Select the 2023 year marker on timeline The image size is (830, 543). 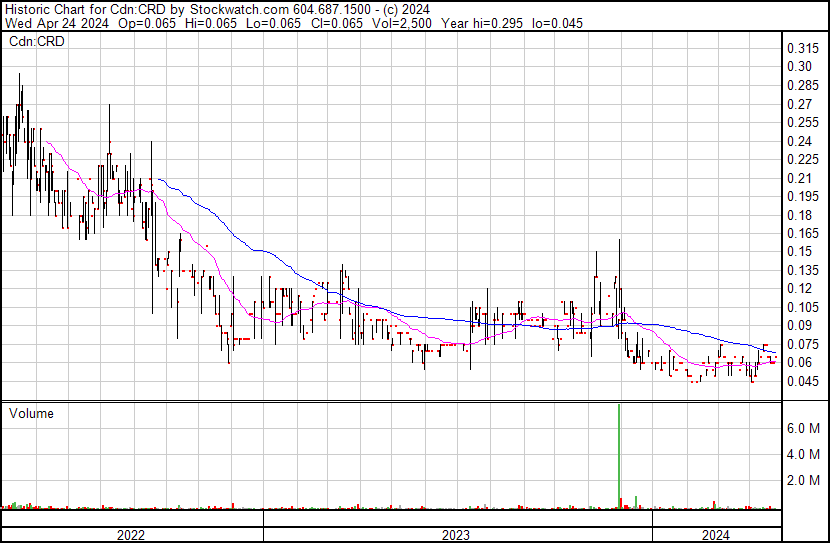coord(457,535)
